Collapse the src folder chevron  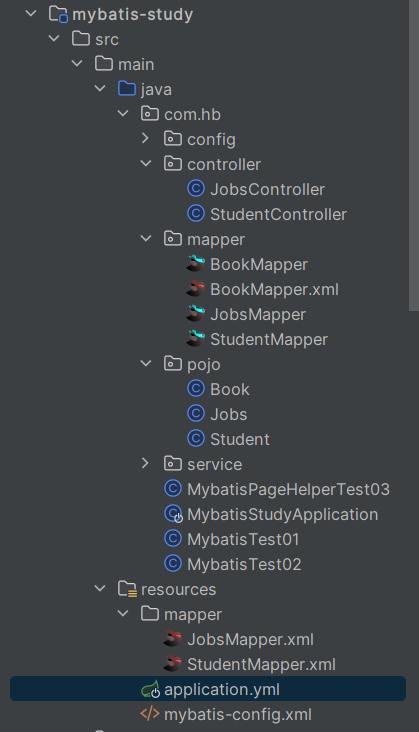[54, 38]
